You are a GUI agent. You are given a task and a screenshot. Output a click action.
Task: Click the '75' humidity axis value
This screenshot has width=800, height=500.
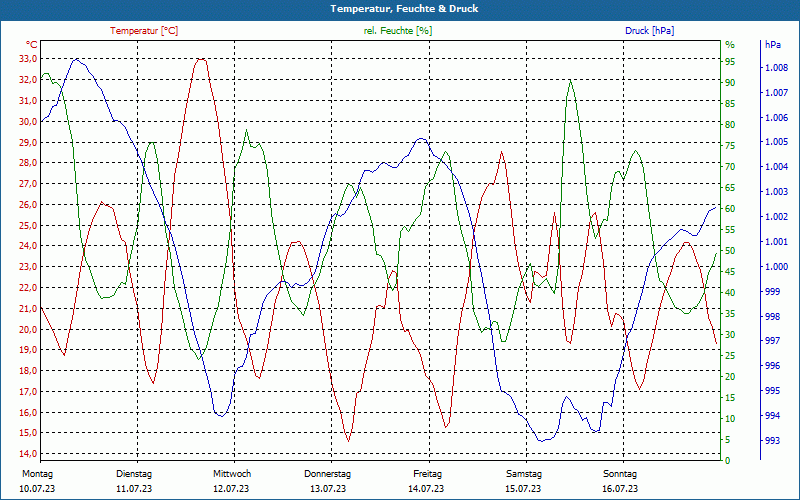pyautogui.click(x=730, y=146)
